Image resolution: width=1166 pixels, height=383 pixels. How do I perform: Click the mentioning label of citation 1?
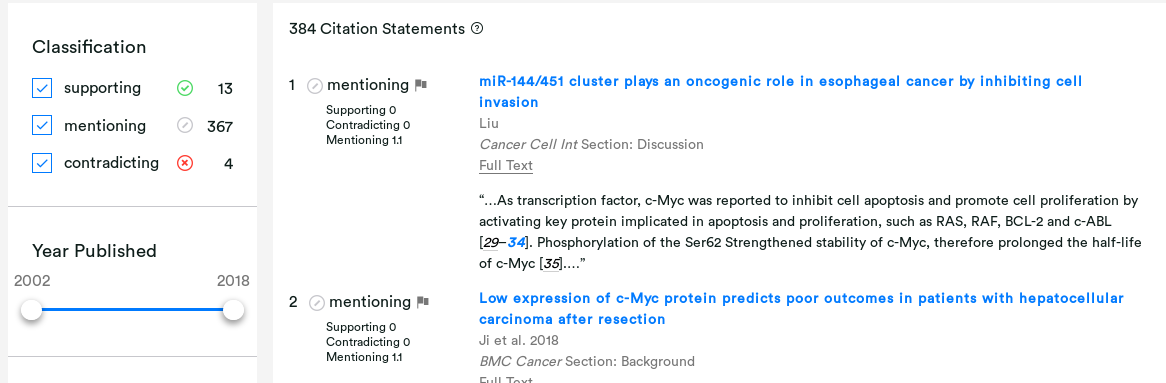coord(368,85)
